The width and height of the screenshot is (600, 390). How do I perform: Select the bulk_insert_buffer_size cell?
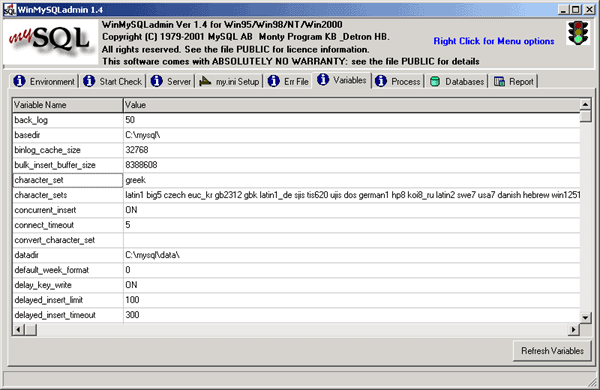(x=68, y=165)
